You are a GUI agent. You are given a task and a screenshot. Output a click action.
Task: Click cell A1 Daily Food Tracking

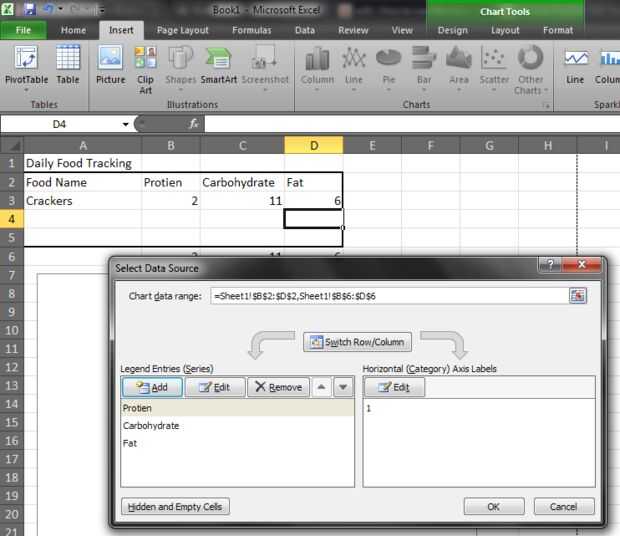click(x=83, y=163)
